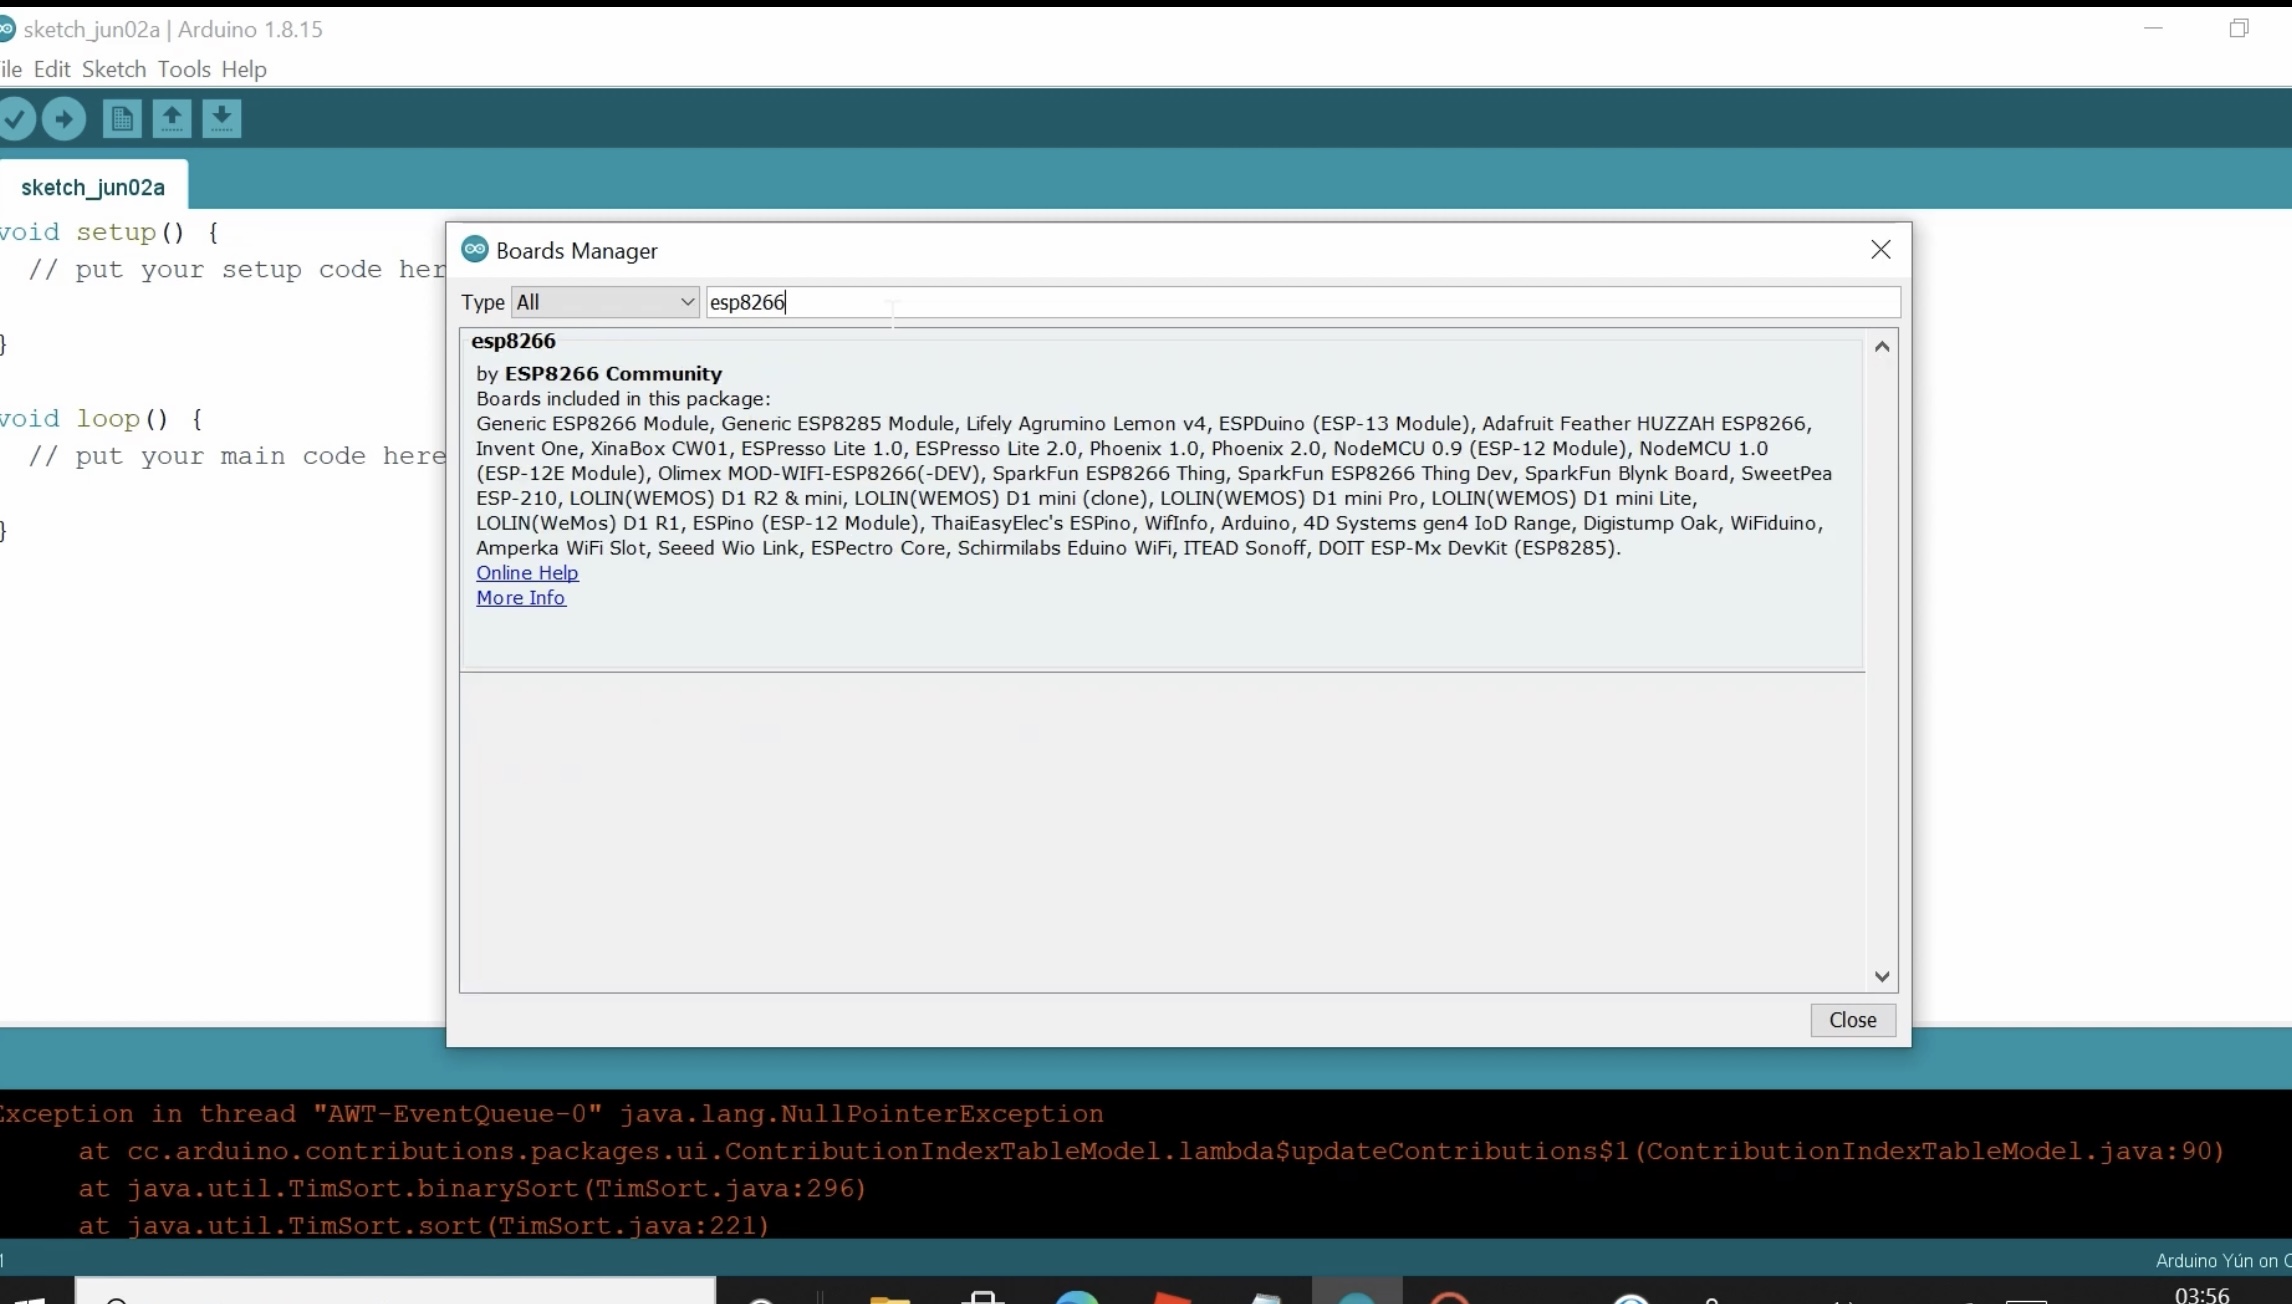Open the Tools menu
2292x1304 pixels.
(x=184, y=69)
